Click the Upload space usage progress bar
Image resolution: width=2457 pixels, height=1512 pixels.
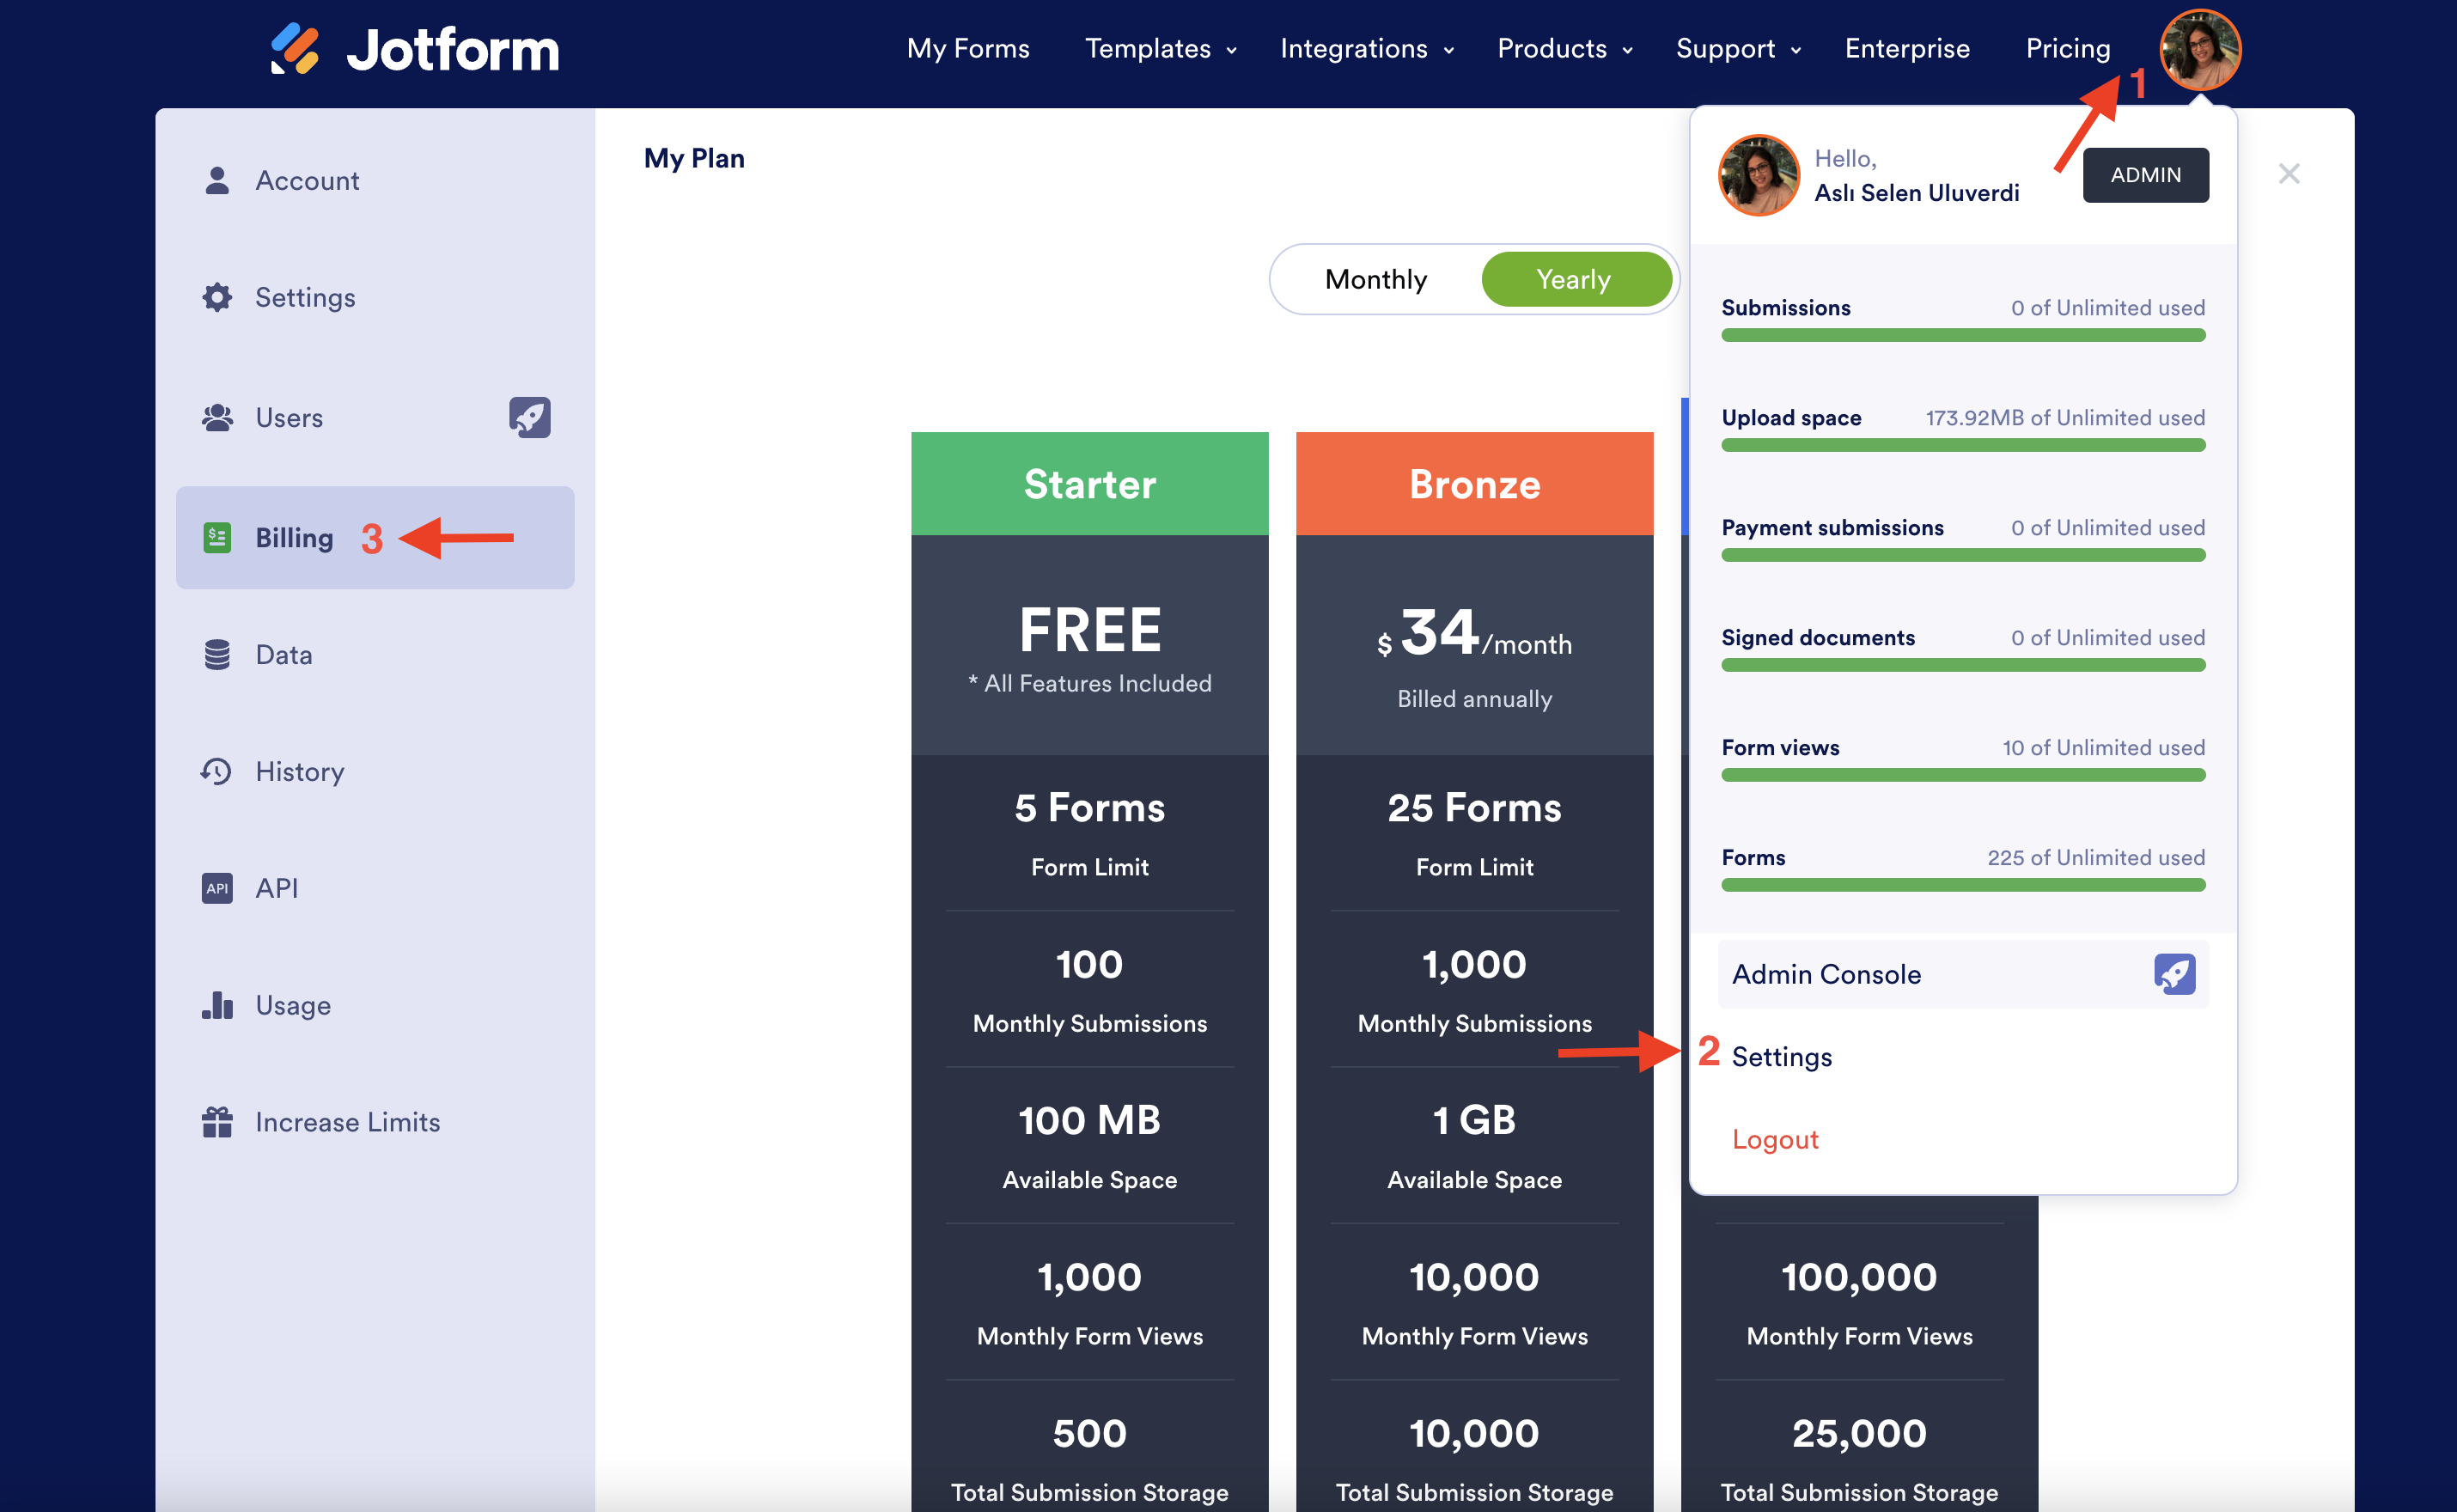click(x=1962, y=446)
